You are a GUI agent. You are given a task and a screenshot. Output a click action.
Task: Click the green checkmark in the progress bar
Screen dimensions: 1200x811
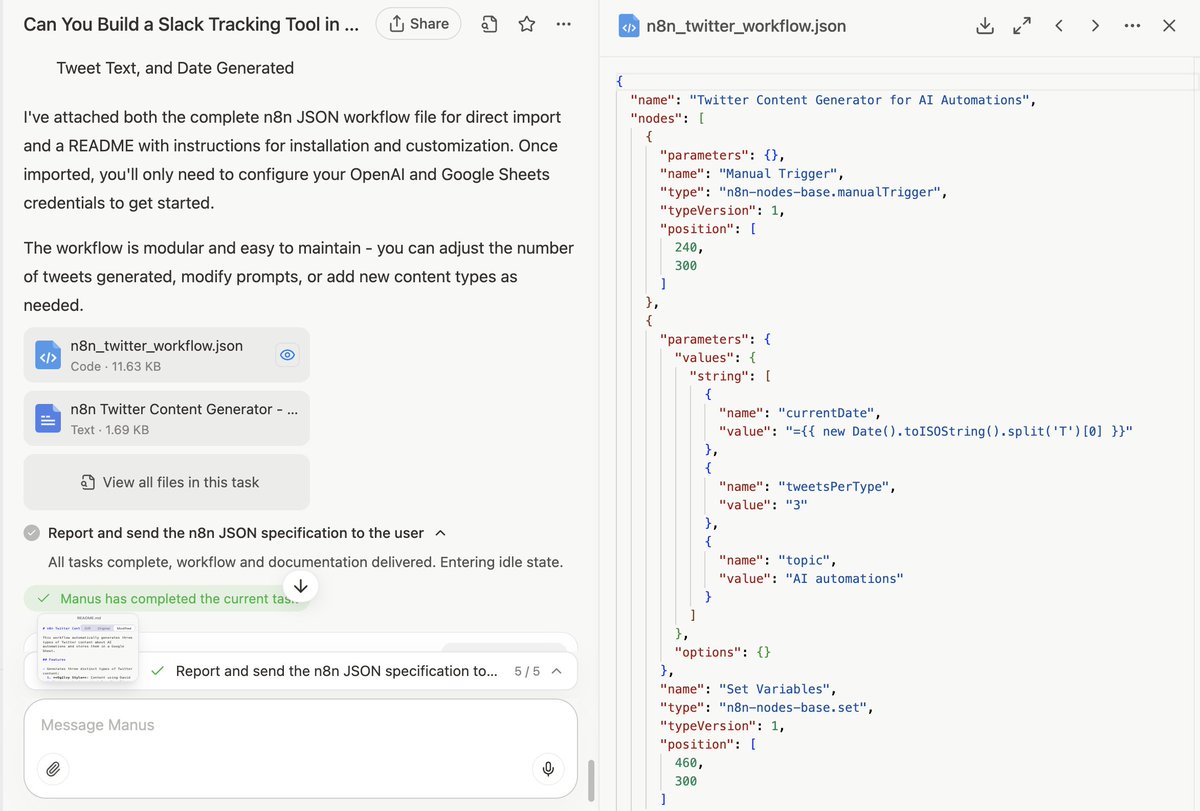pyautogui.click(x=158, y=671)
